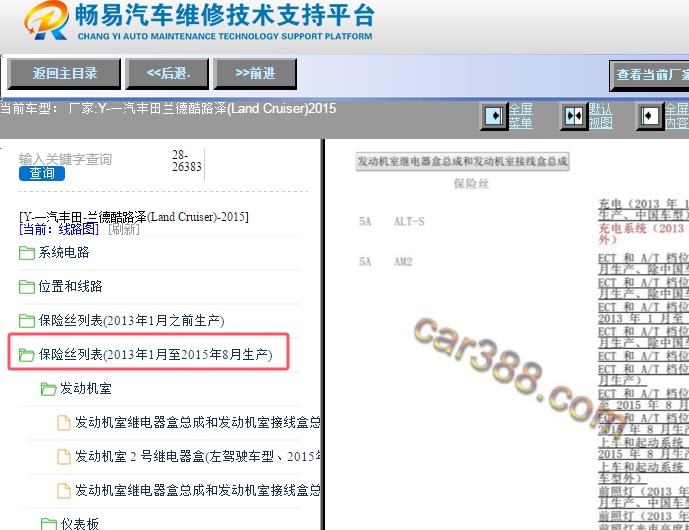Click open-folder icon beside 保险丝列表(2013年1月至2015年8月生产)
Viewport: 689px width, 530px height.
click(x=27, y=355)
